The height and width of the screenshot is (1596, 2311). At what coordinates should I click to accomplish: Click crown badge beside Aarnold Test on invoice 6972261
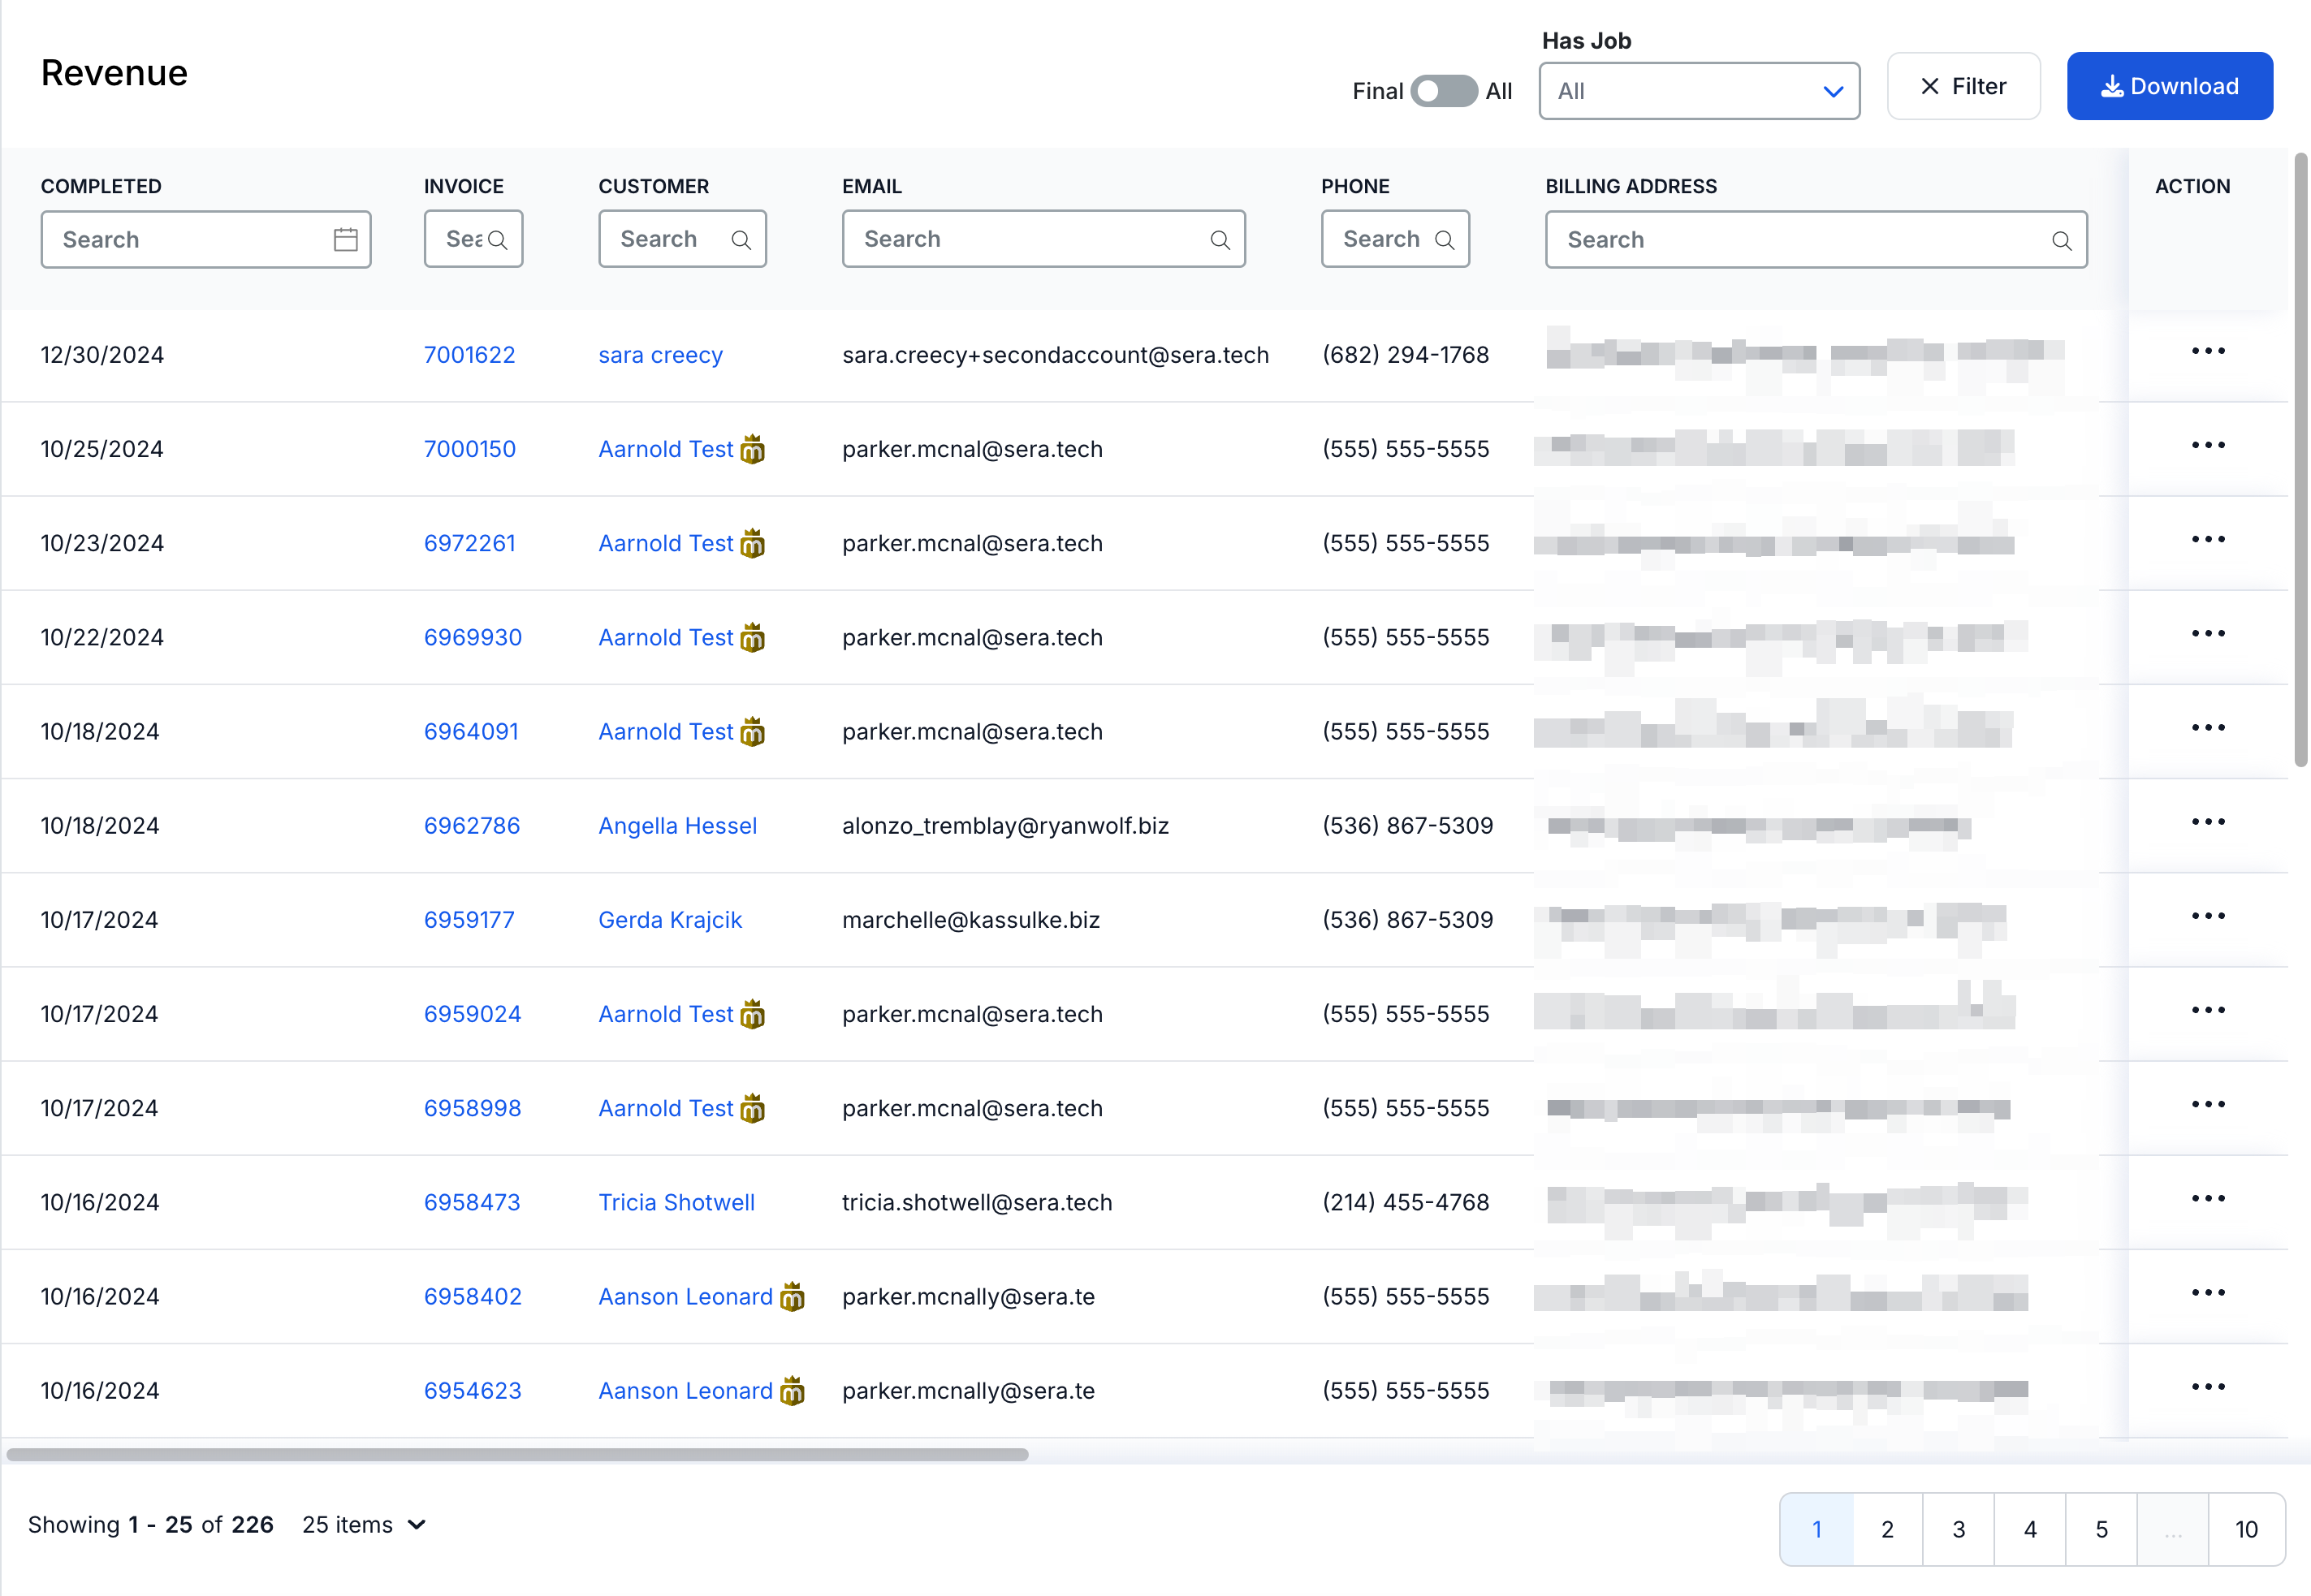tap(752, 543)
